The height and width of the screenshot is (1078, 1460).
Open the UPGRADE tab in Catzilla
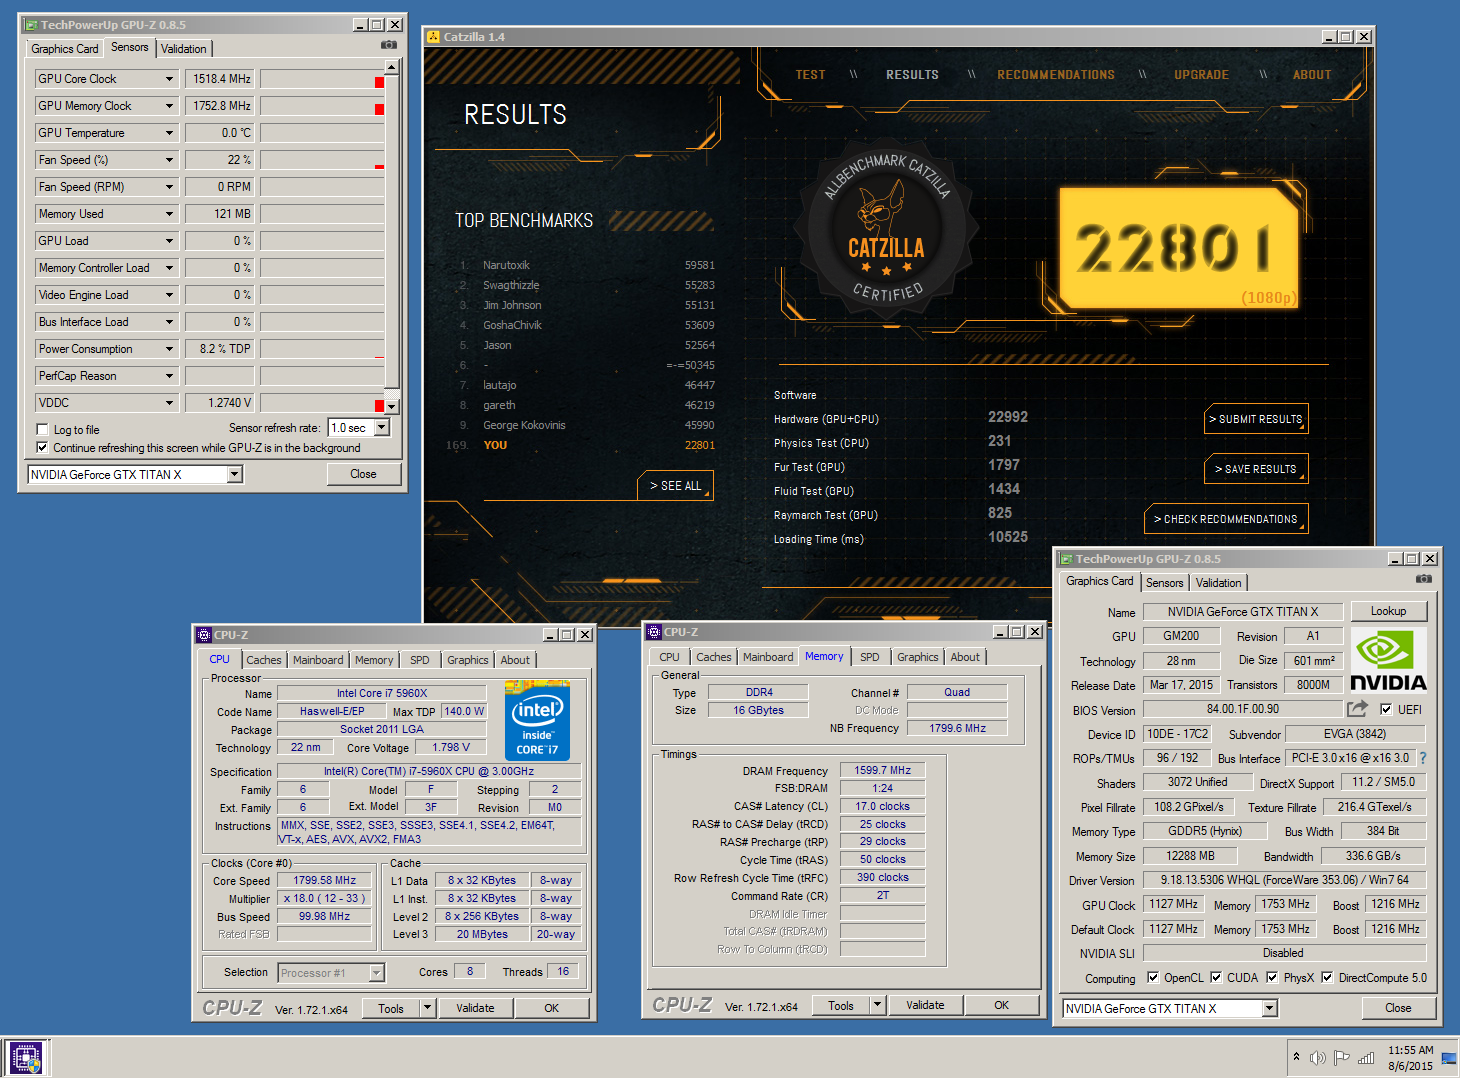point(1201,75)
